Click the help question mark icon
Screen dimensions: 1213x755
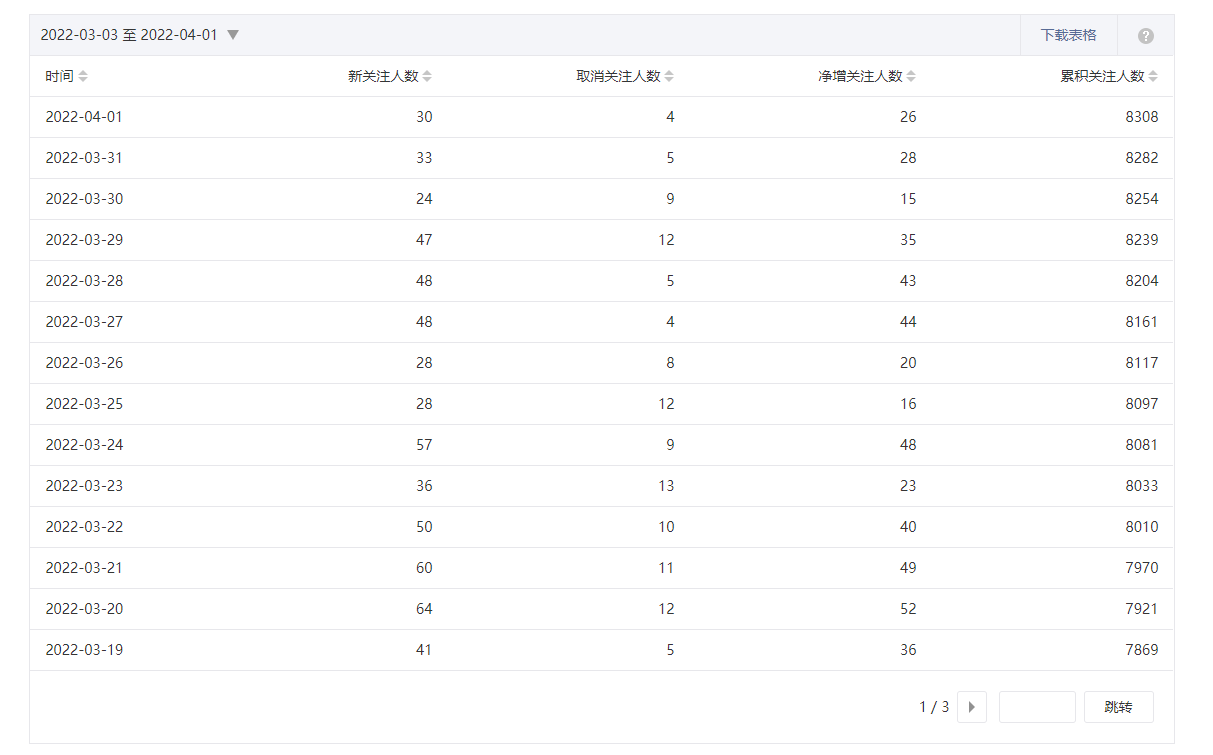[x=1146, y=36]
